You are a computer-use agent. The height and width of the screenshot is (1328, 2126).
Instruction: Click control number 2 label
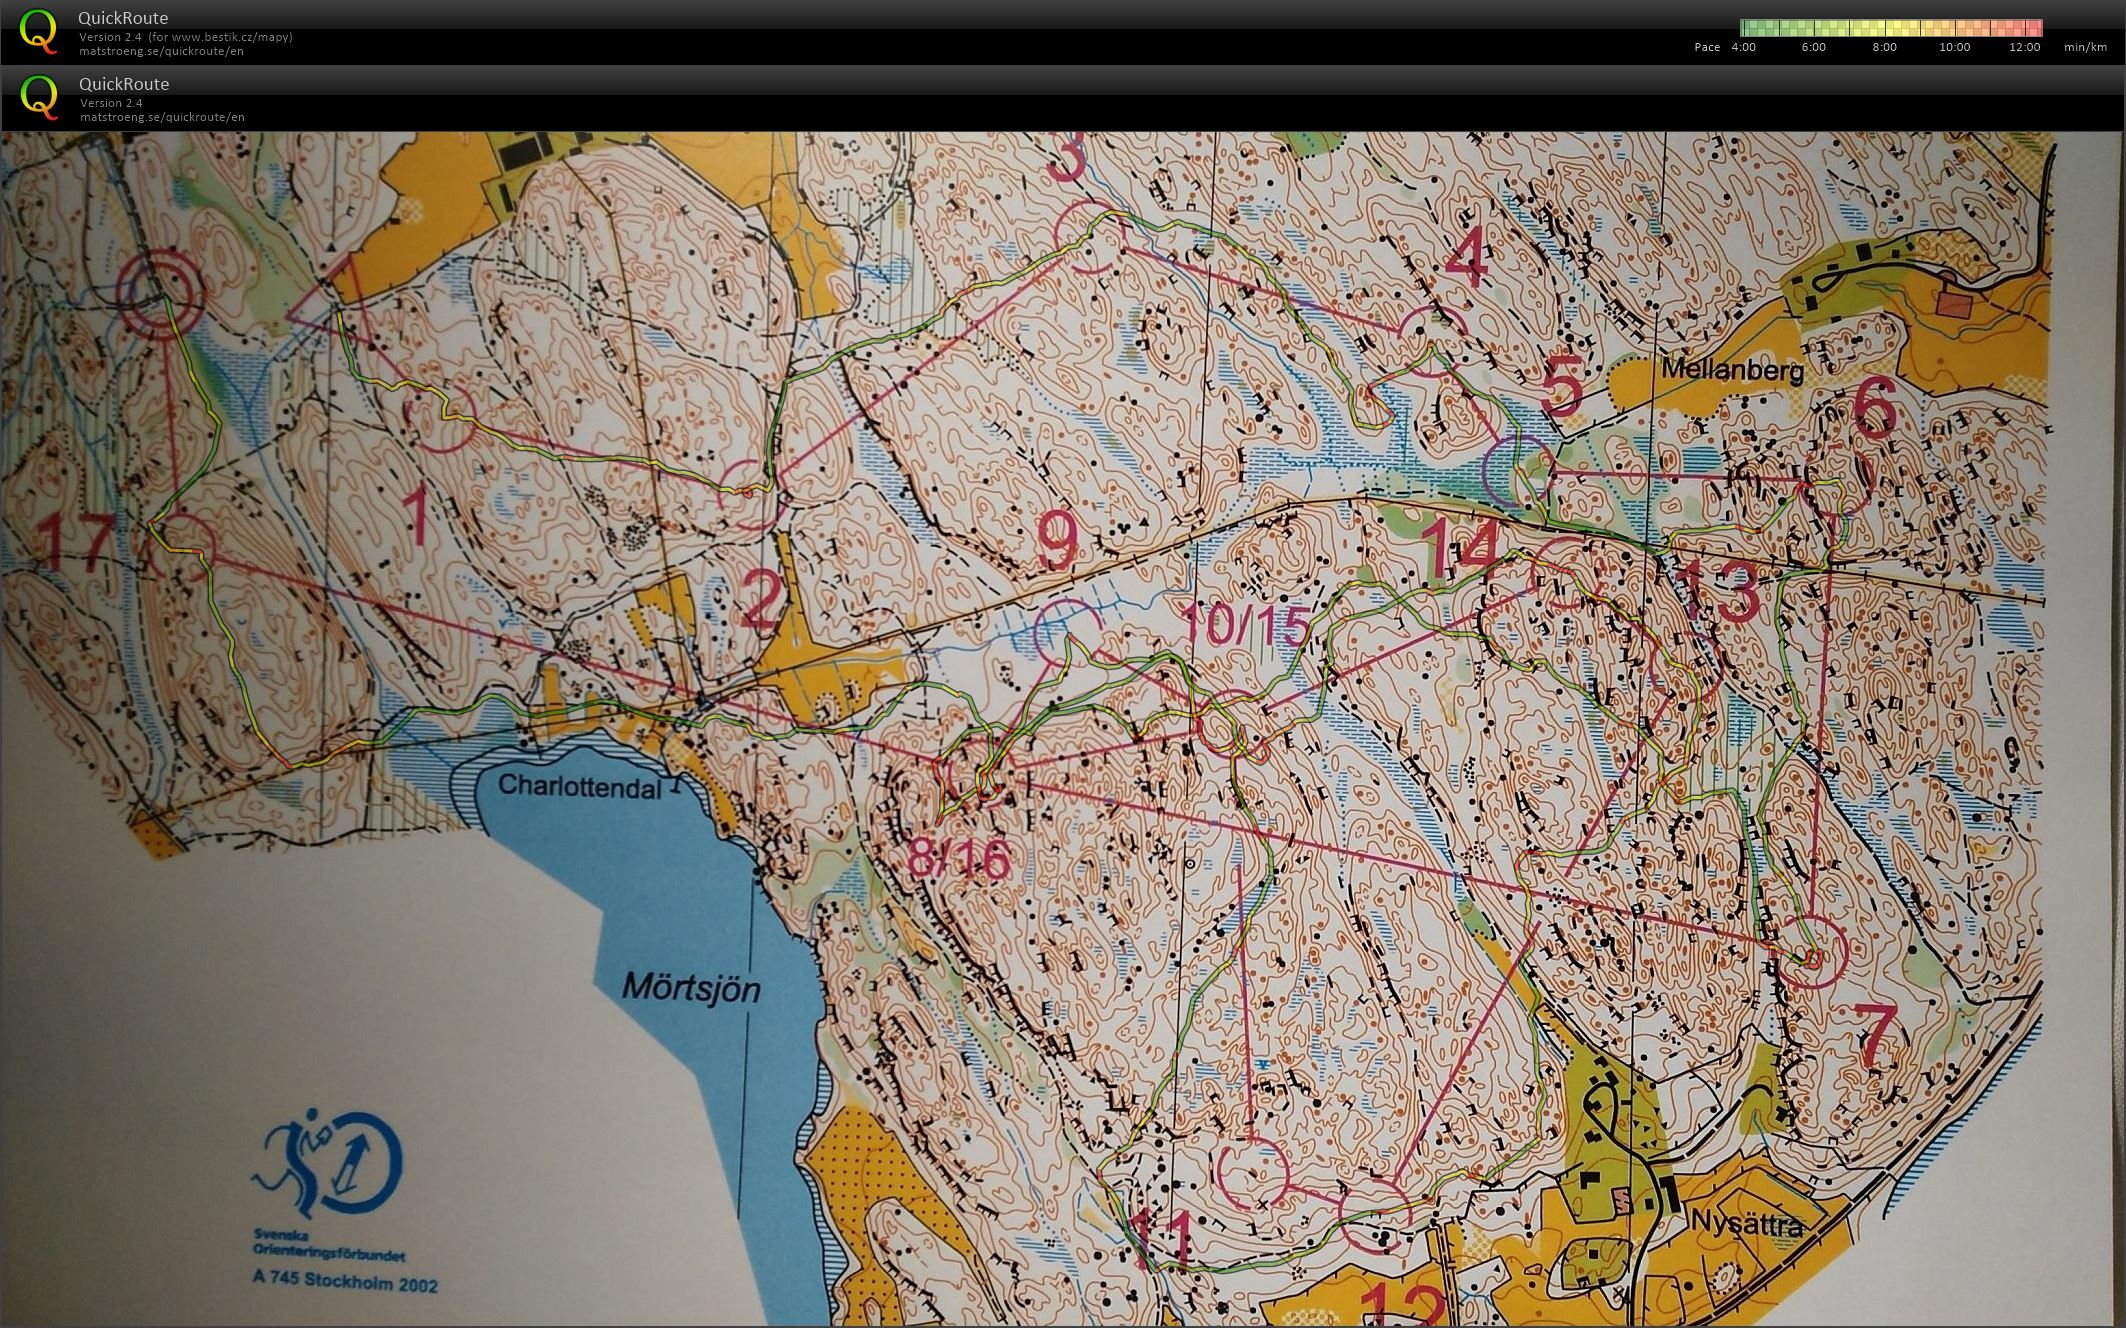tap(760, 598)
